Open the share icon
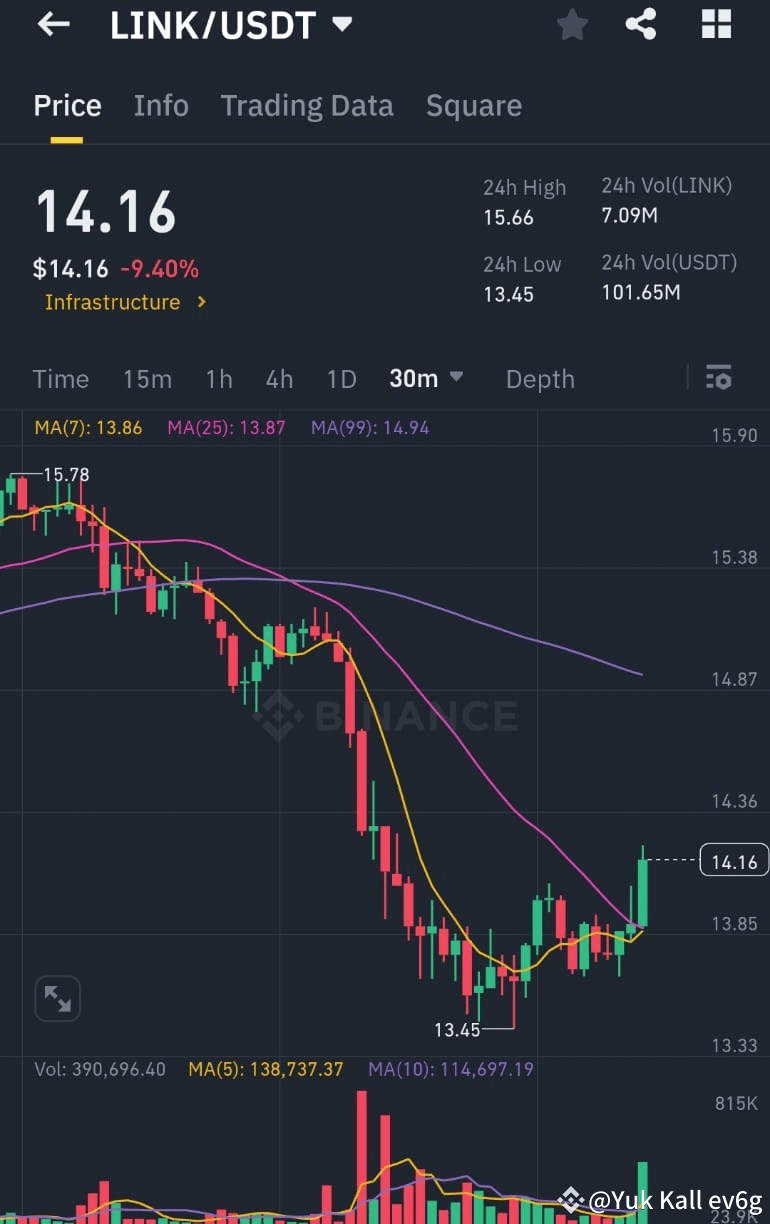This screenshot has height=1224, width=770. (640, 24)
